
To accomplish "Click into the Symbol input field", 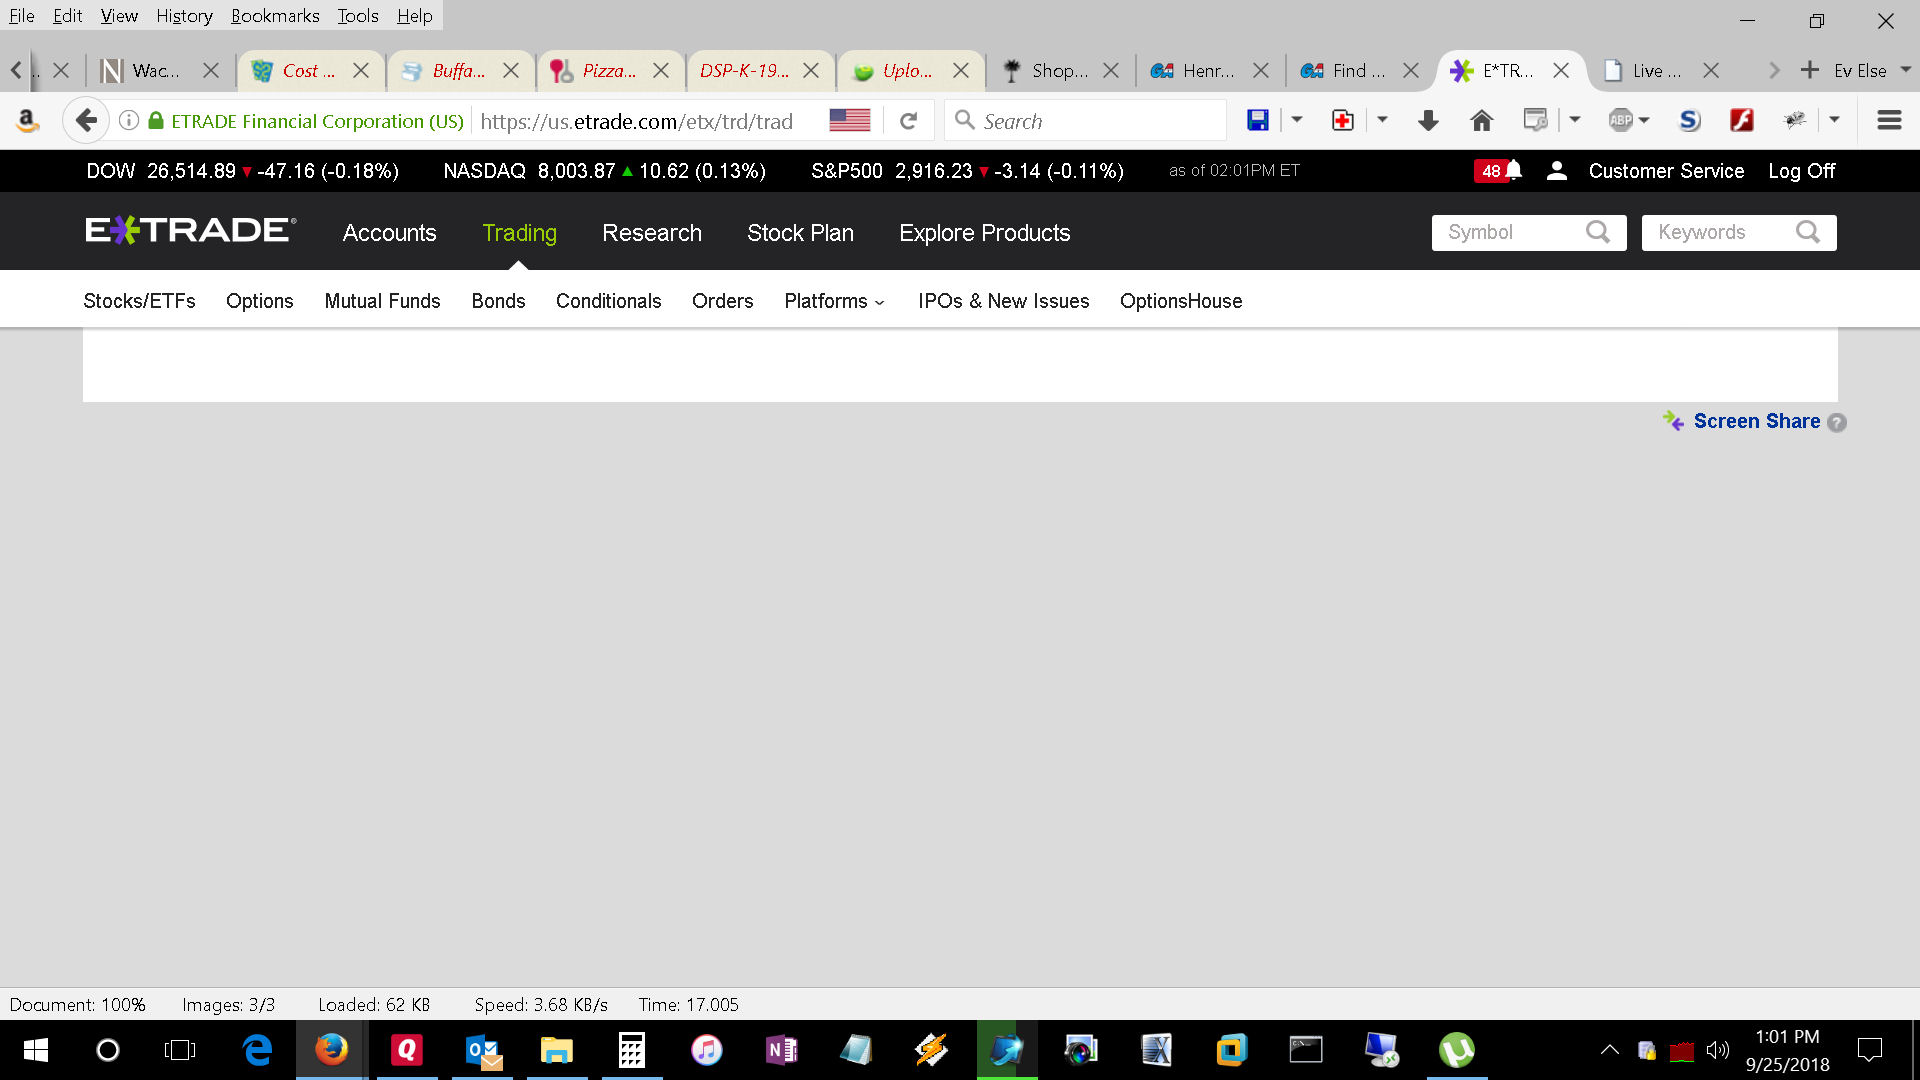I will (x=1506, y=232).
